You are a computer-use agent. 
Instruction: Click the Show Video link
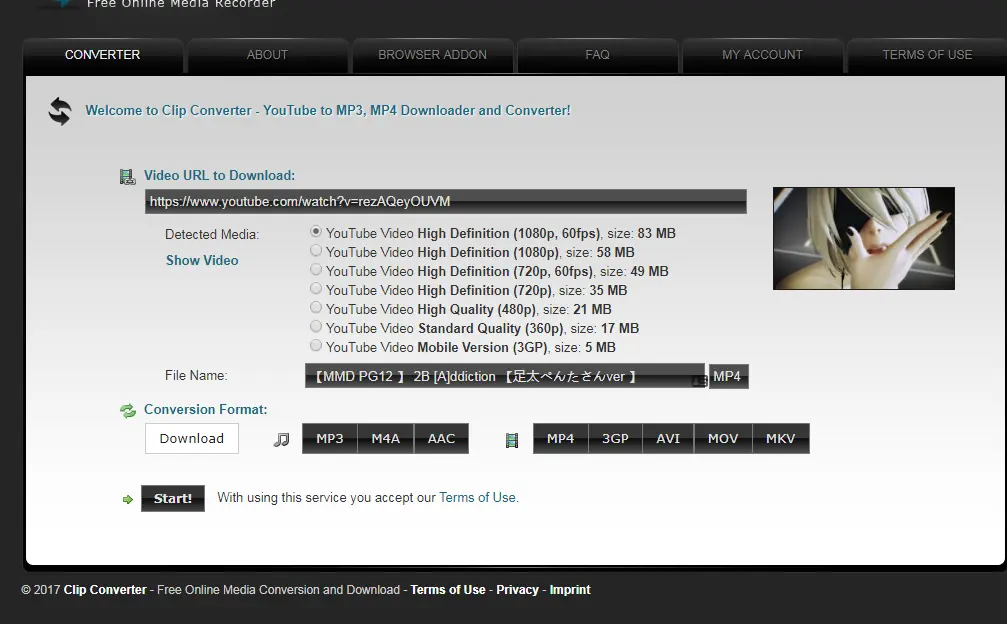pos(202,261)
